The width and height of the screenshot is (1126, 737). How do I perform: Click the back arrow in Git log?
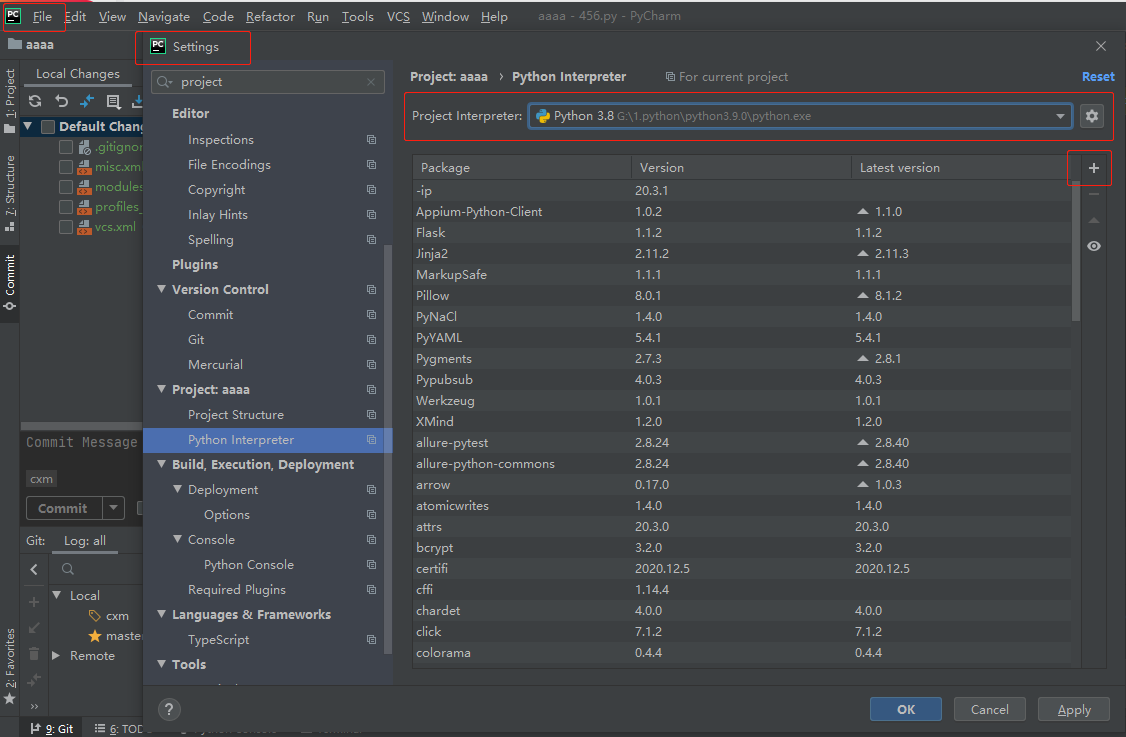[34, 570]
